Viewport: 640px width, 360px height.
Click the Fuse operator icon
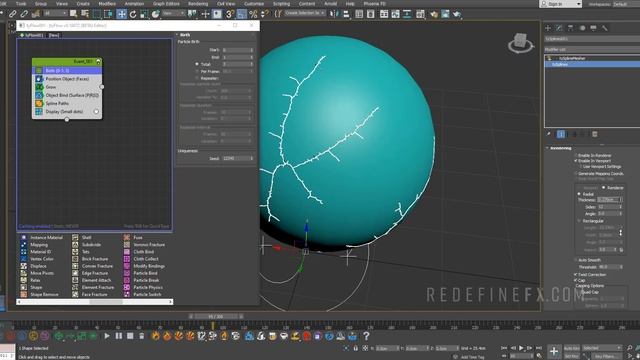127,238
